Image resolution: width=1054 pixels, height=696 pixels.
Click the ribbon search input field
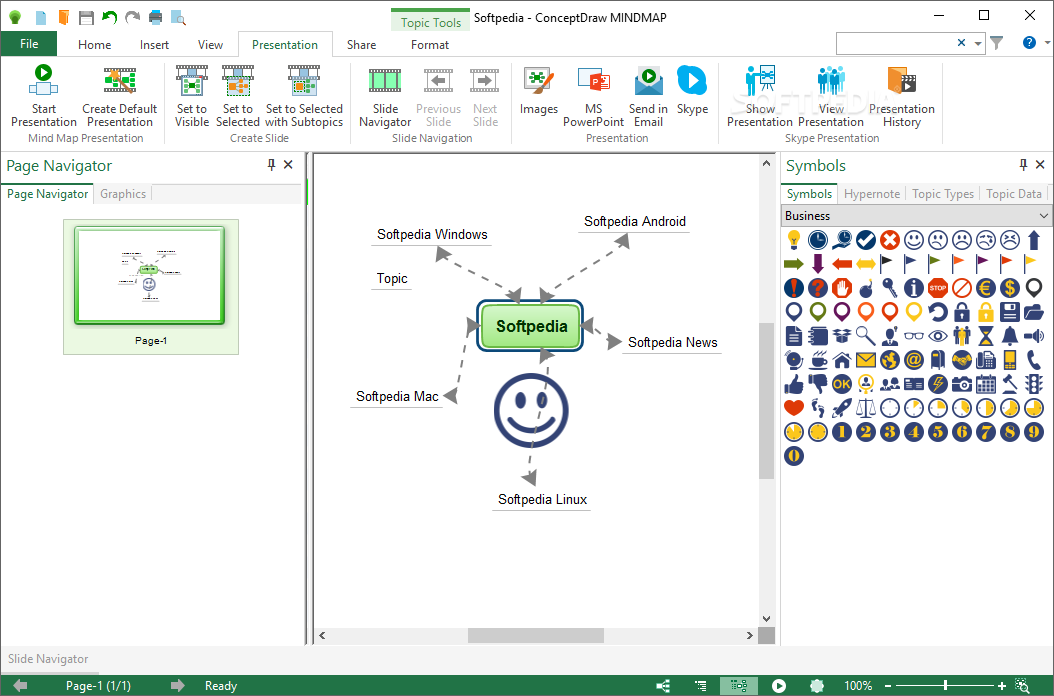[x=895, y=43]
